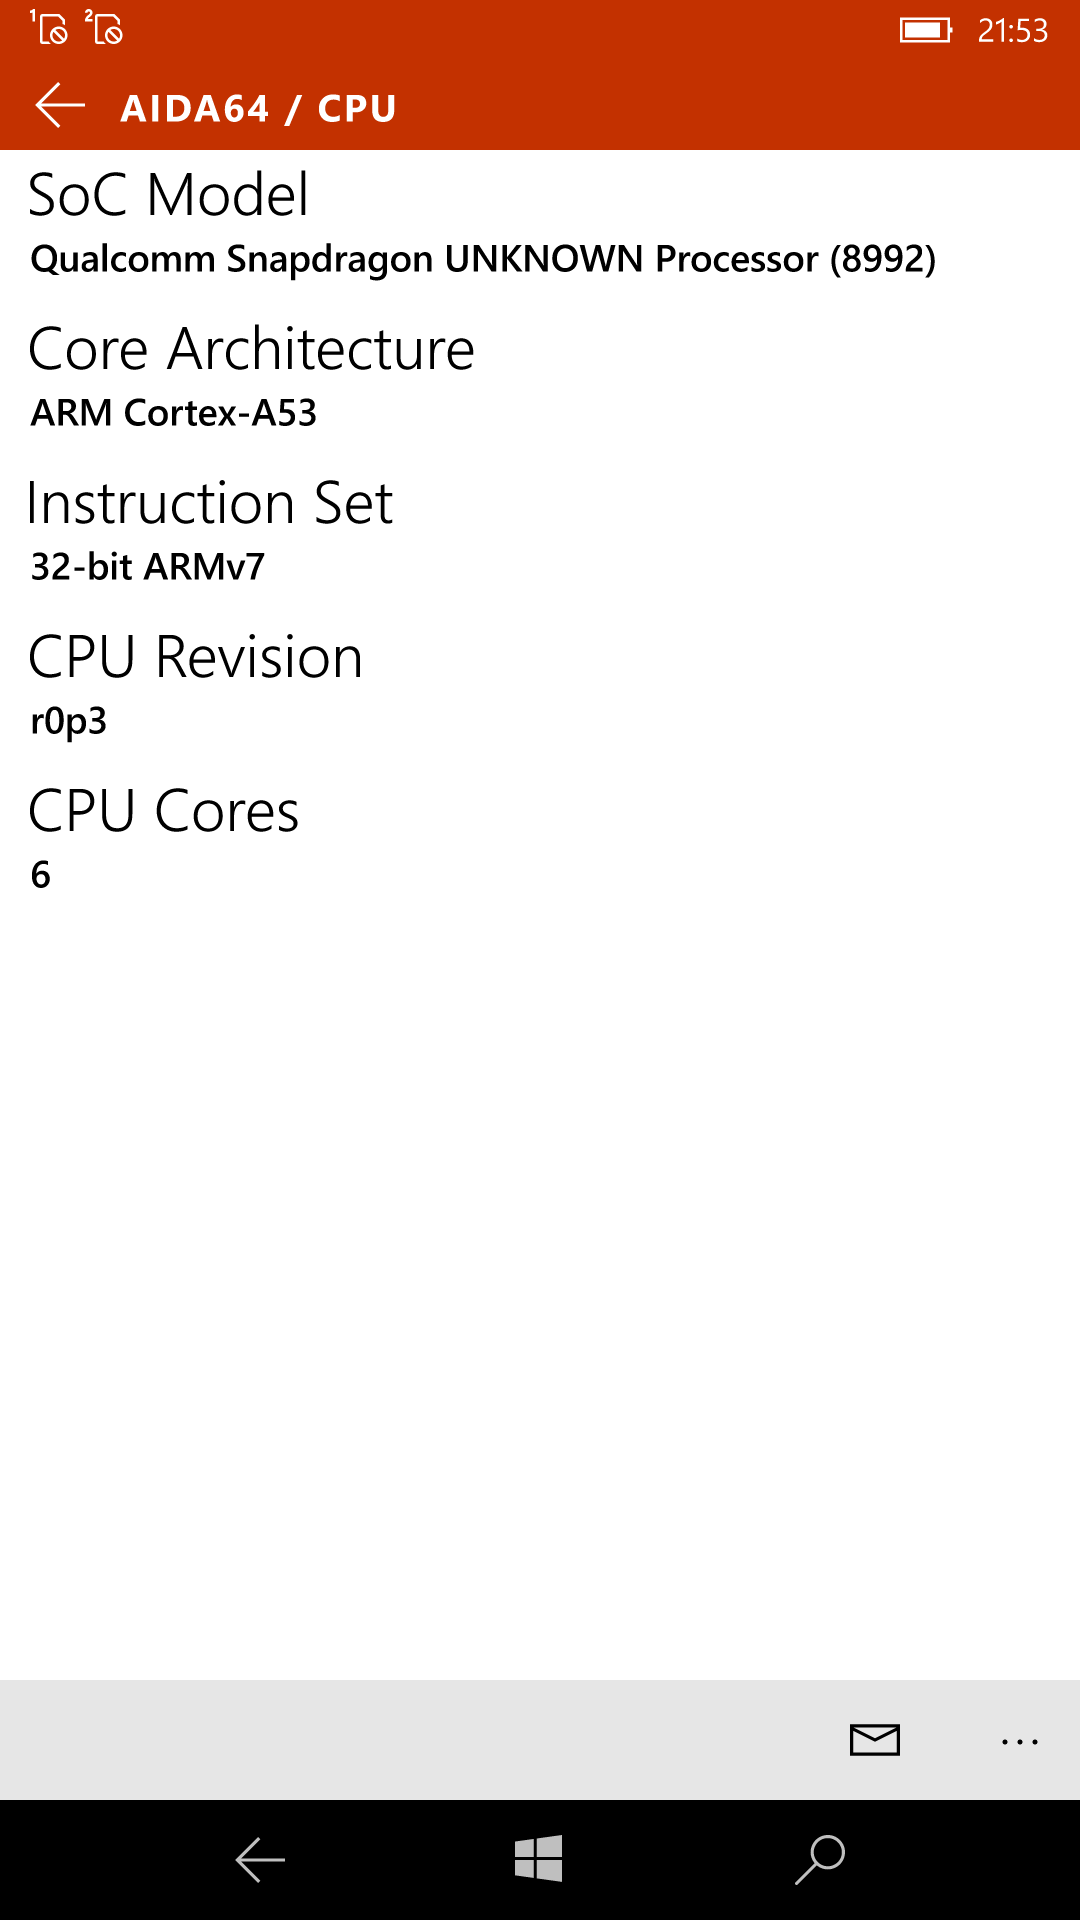The height and width of the screenshot is (1920, 1080).
Task: Expand the three-dot more options menu
Action: tap(1019, 1742)
